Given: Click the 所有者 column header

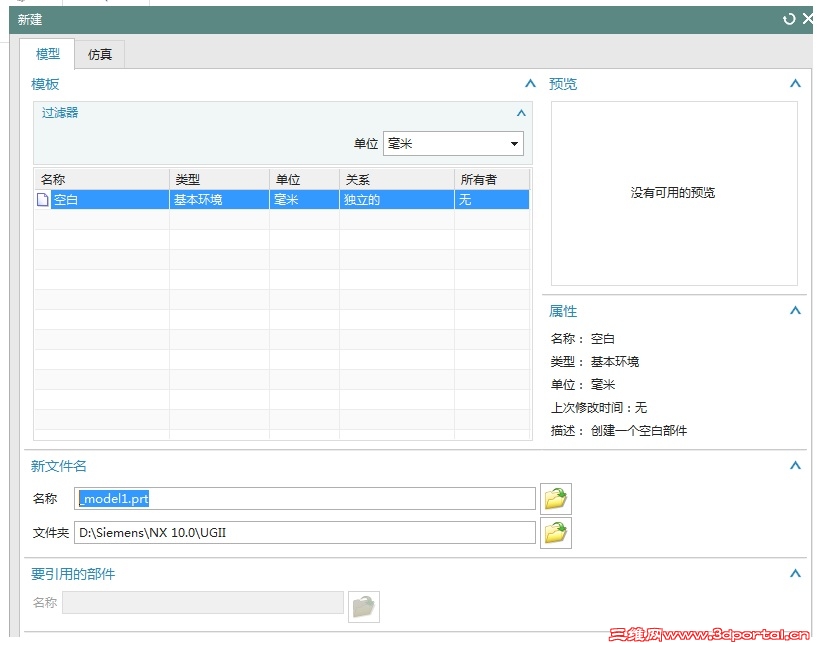Looking at the screenshot, I should 492,180.
